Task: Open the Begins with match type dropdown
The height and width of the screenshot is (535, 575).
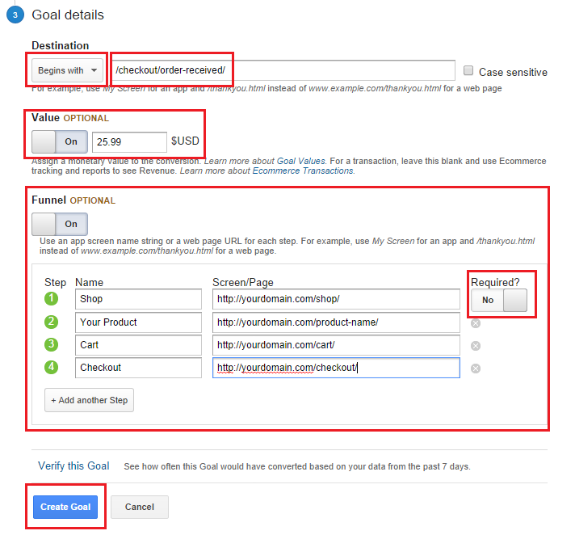Action: (x=66, y=70)
